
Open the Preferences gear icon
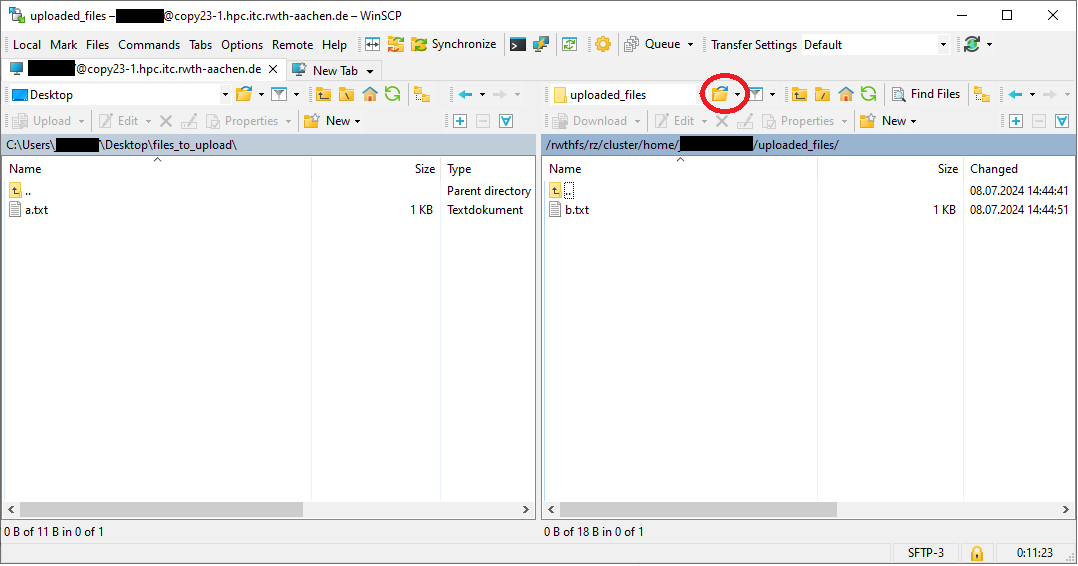(x=603, y=45)
